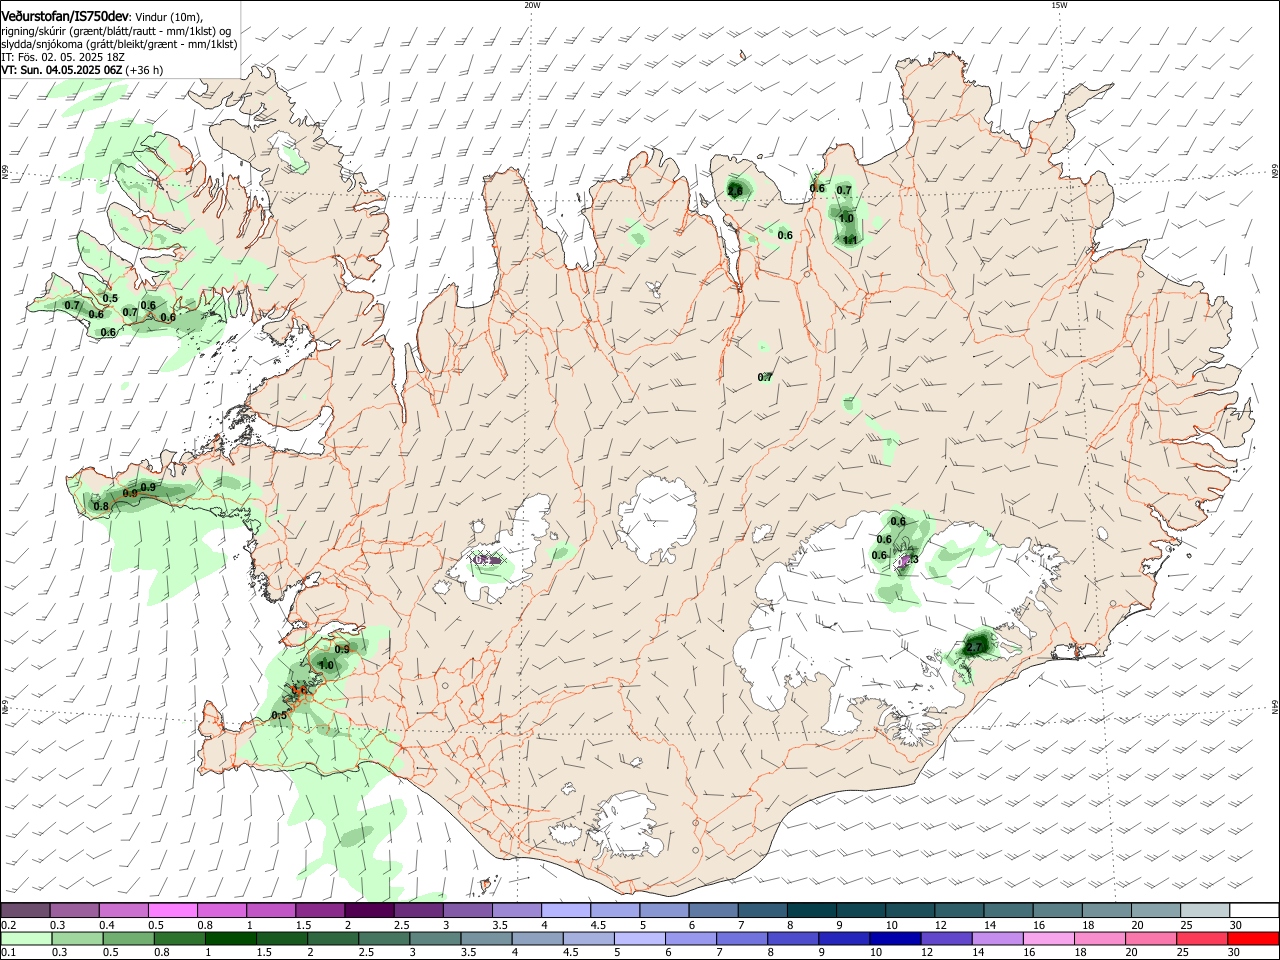
Task: Click the 1.1 precipitation value on the map
Action: [x=850, y=240]
